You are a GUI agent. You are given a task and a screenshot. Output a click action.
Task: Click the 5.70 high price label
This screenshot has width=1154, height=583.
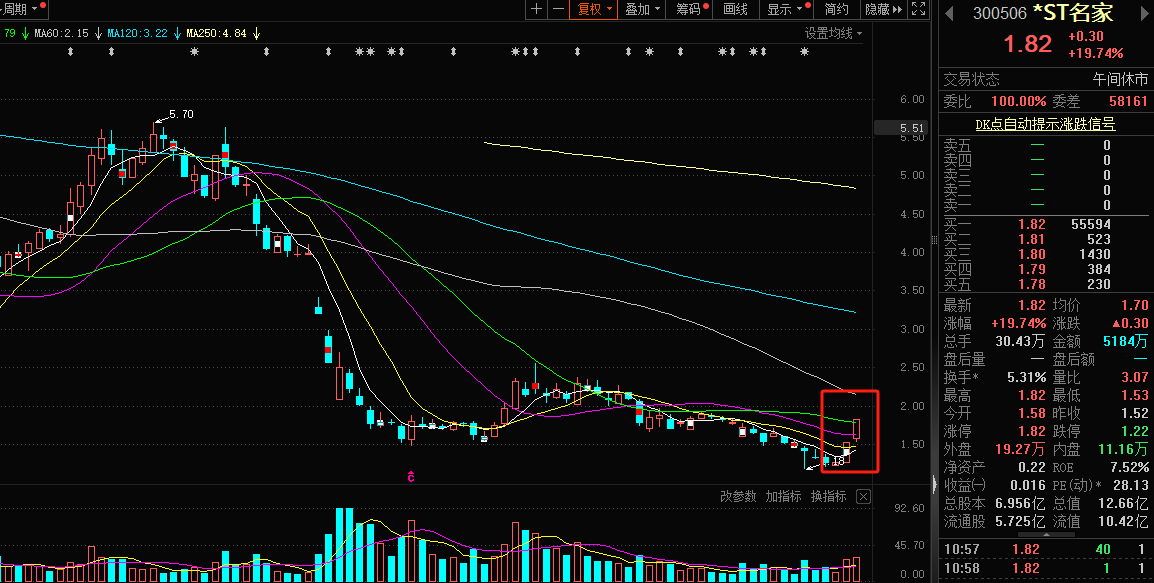(x=181, y=114)
